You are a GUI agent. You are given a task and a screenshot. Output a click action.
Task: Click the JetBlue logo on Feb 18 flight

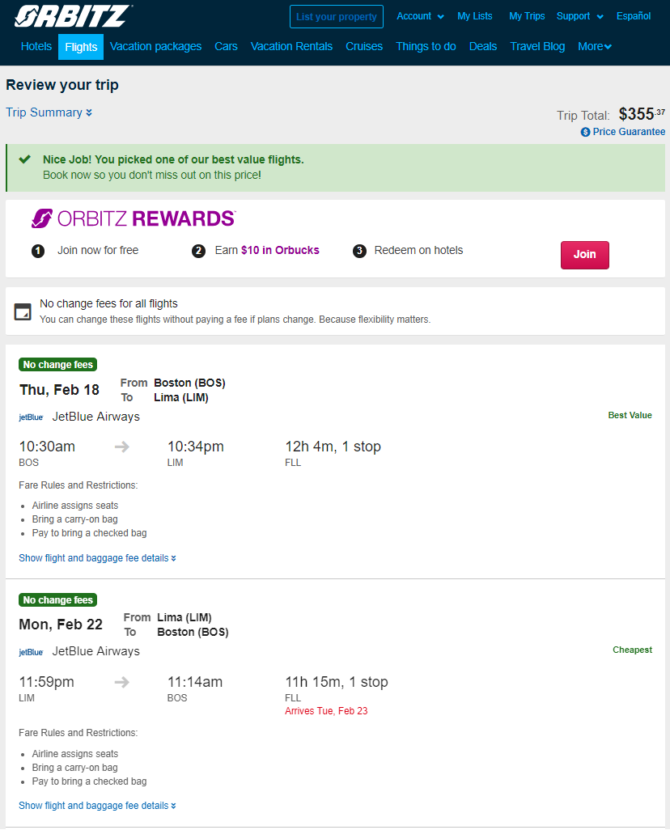click(31, 417)
